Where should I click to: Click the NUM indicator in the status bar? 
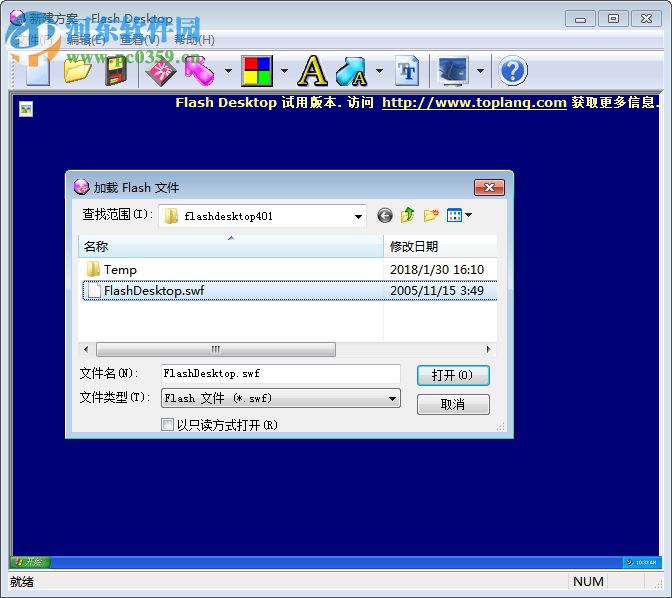coord(588,582)
